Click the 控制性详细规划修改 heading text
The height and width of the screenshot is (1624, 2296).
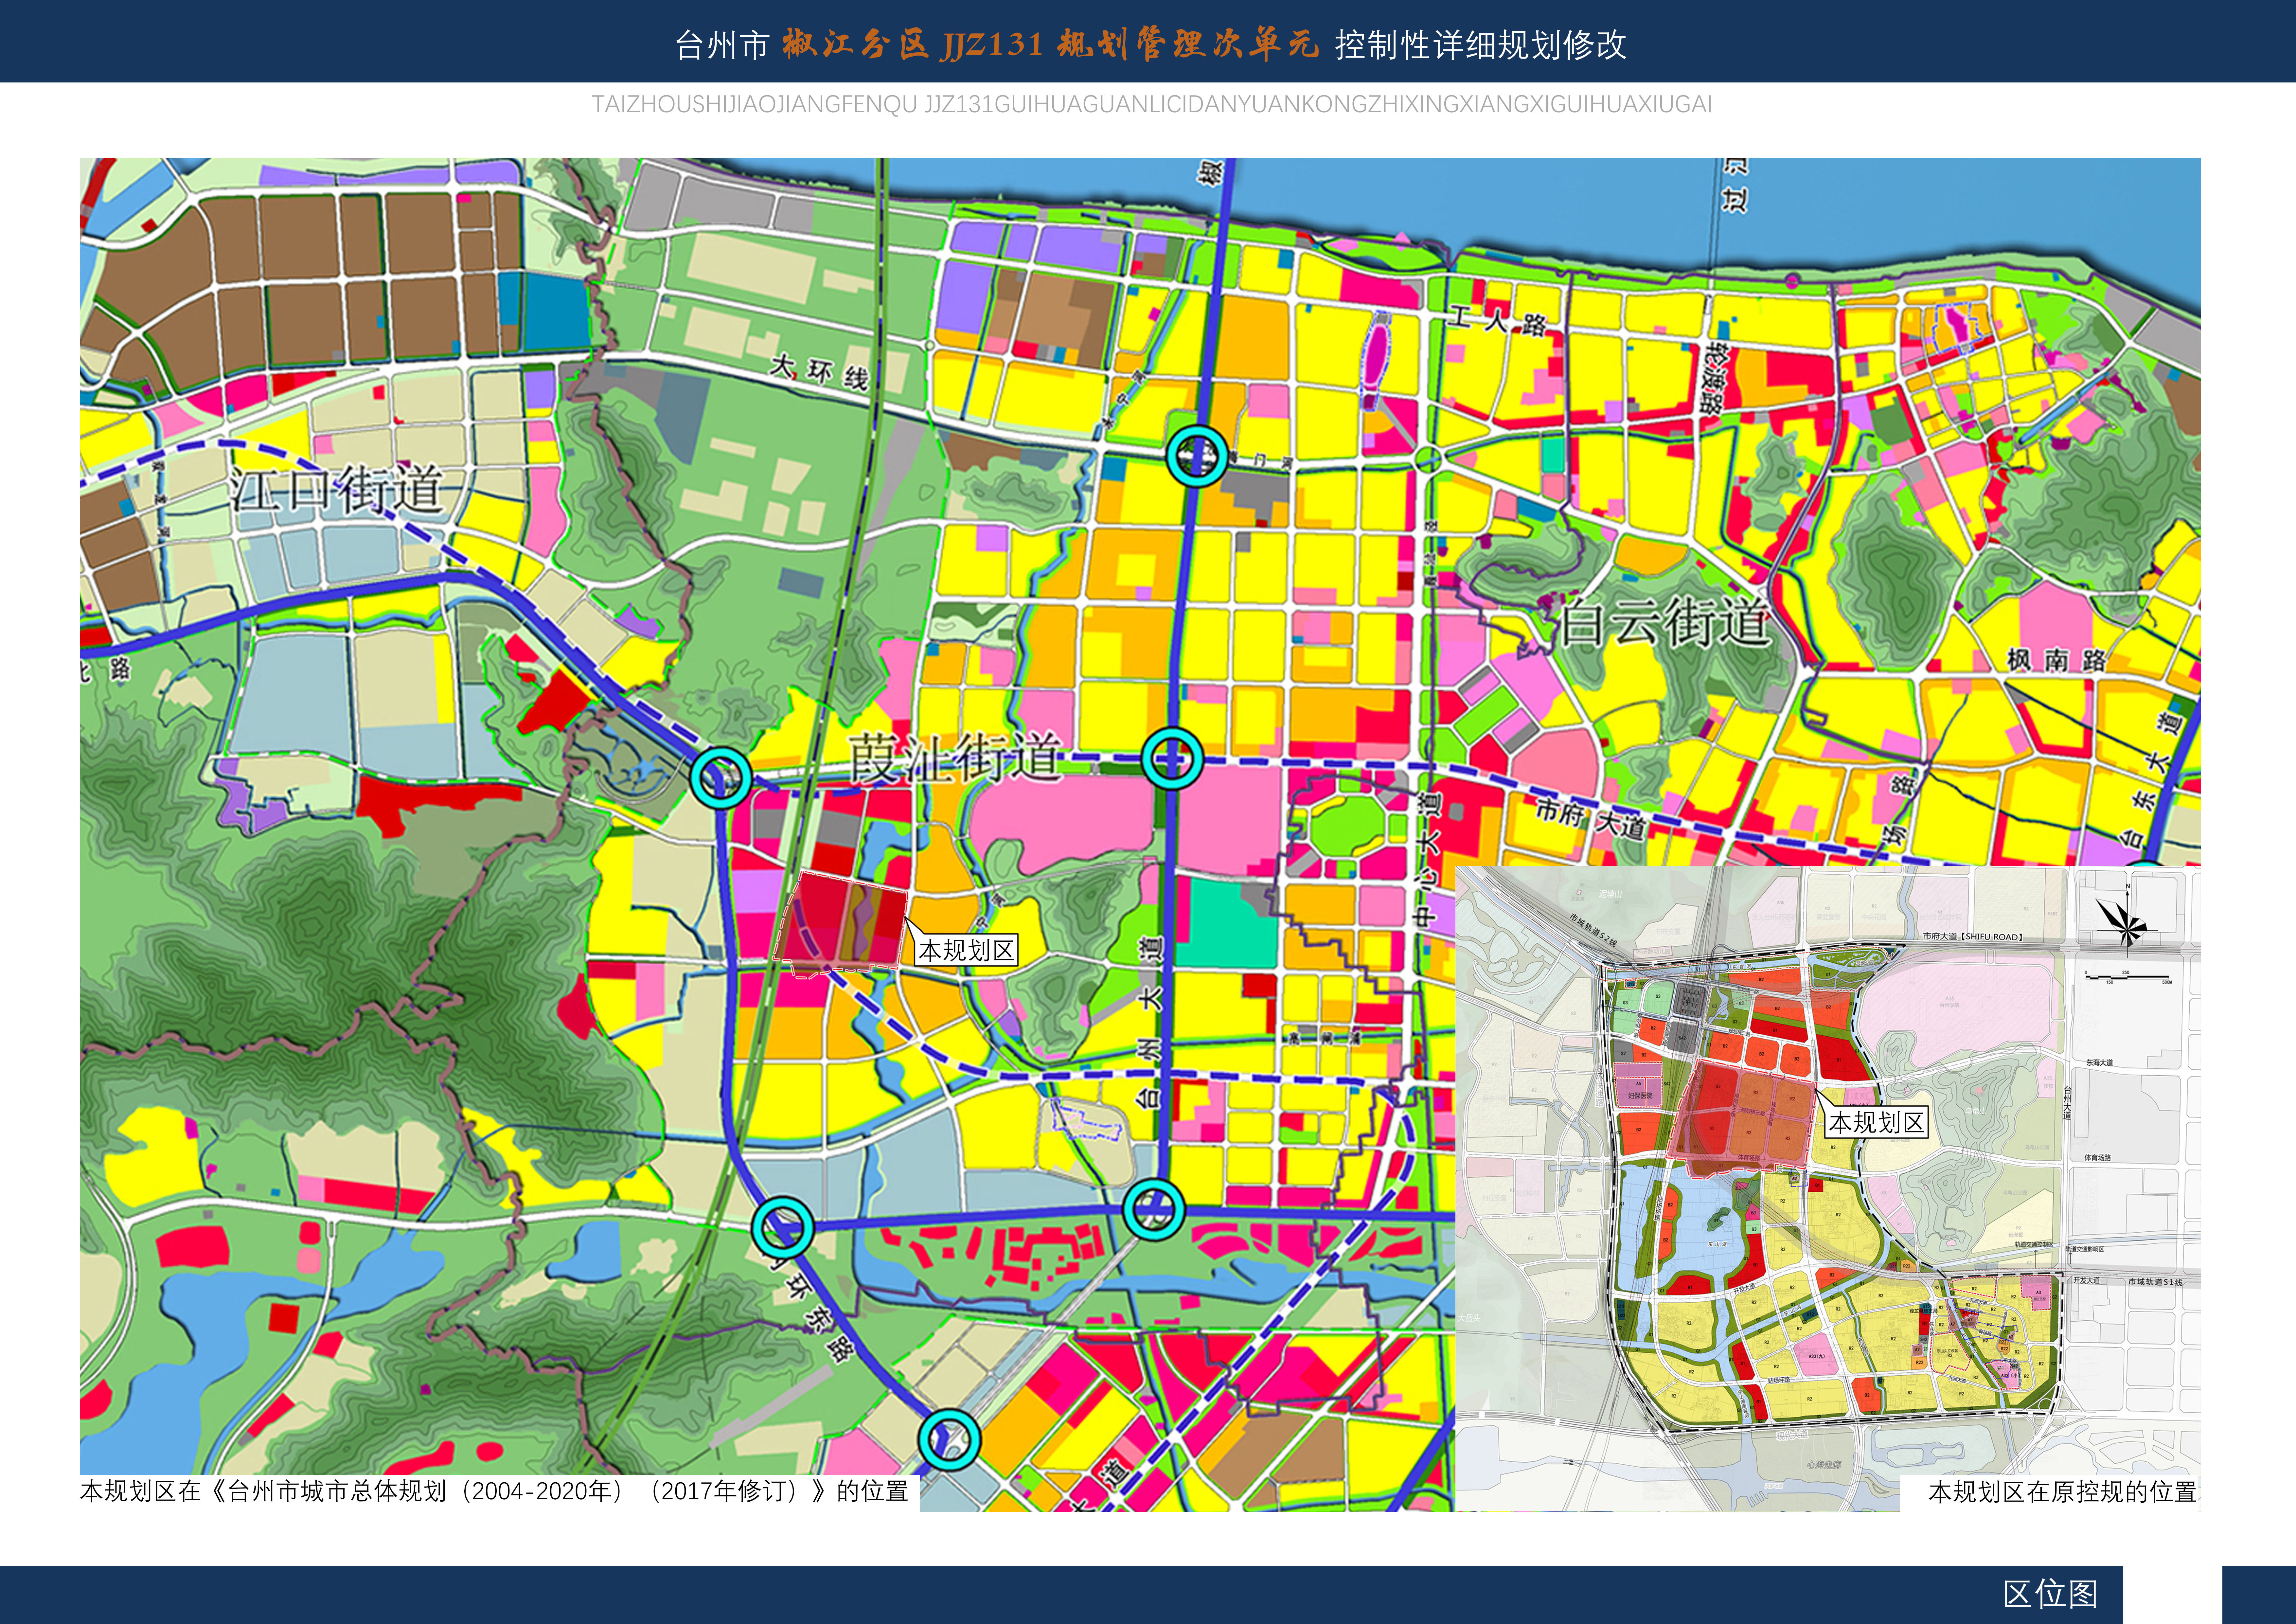coord(1481,45)
